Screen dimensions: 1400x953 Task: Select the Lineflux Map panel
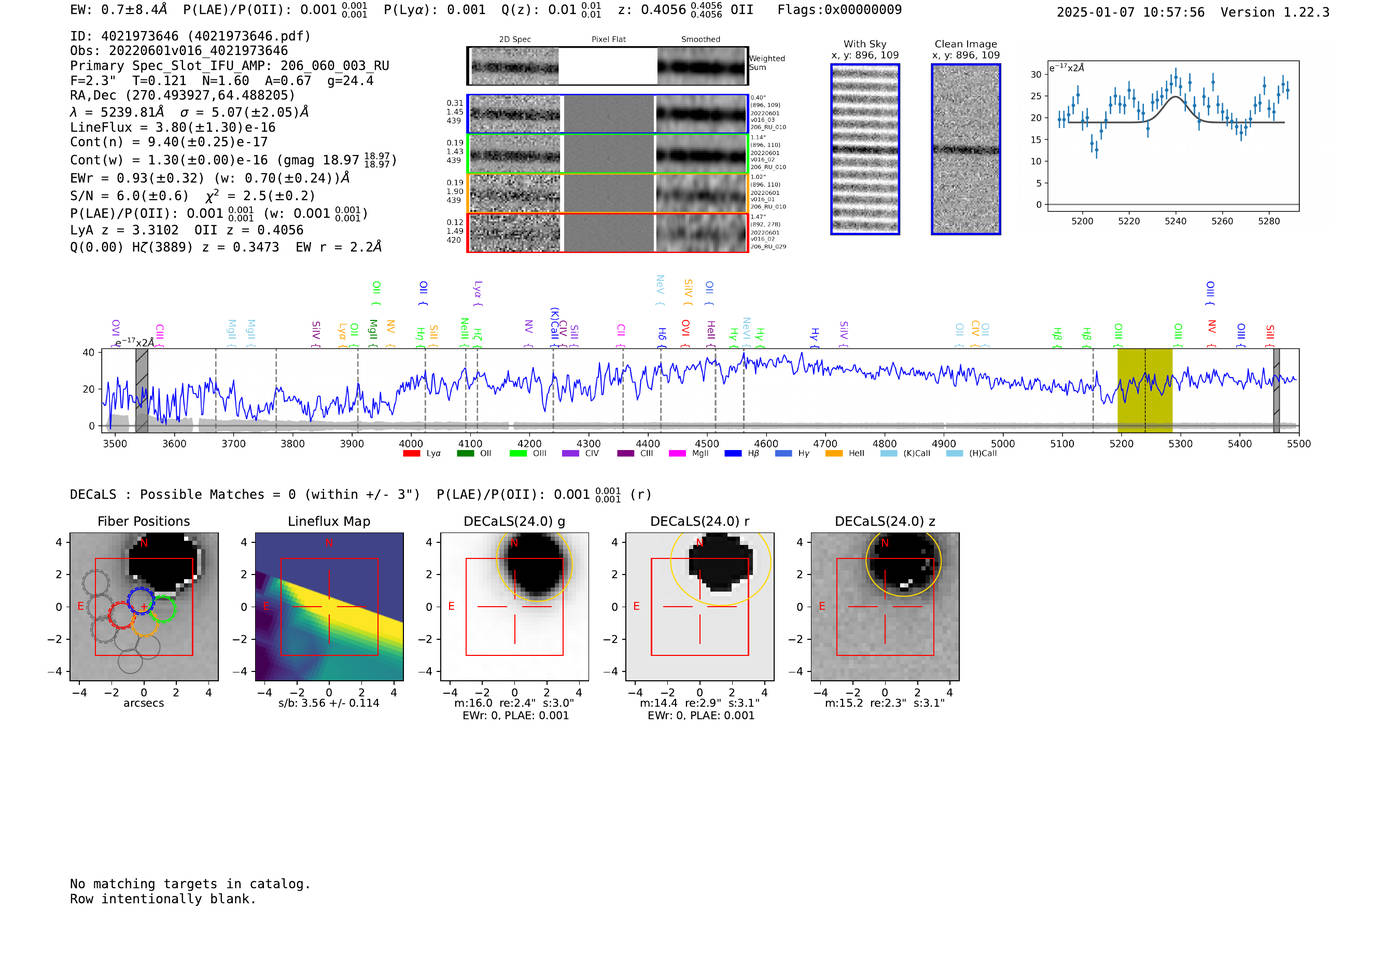tap(329, 607)
